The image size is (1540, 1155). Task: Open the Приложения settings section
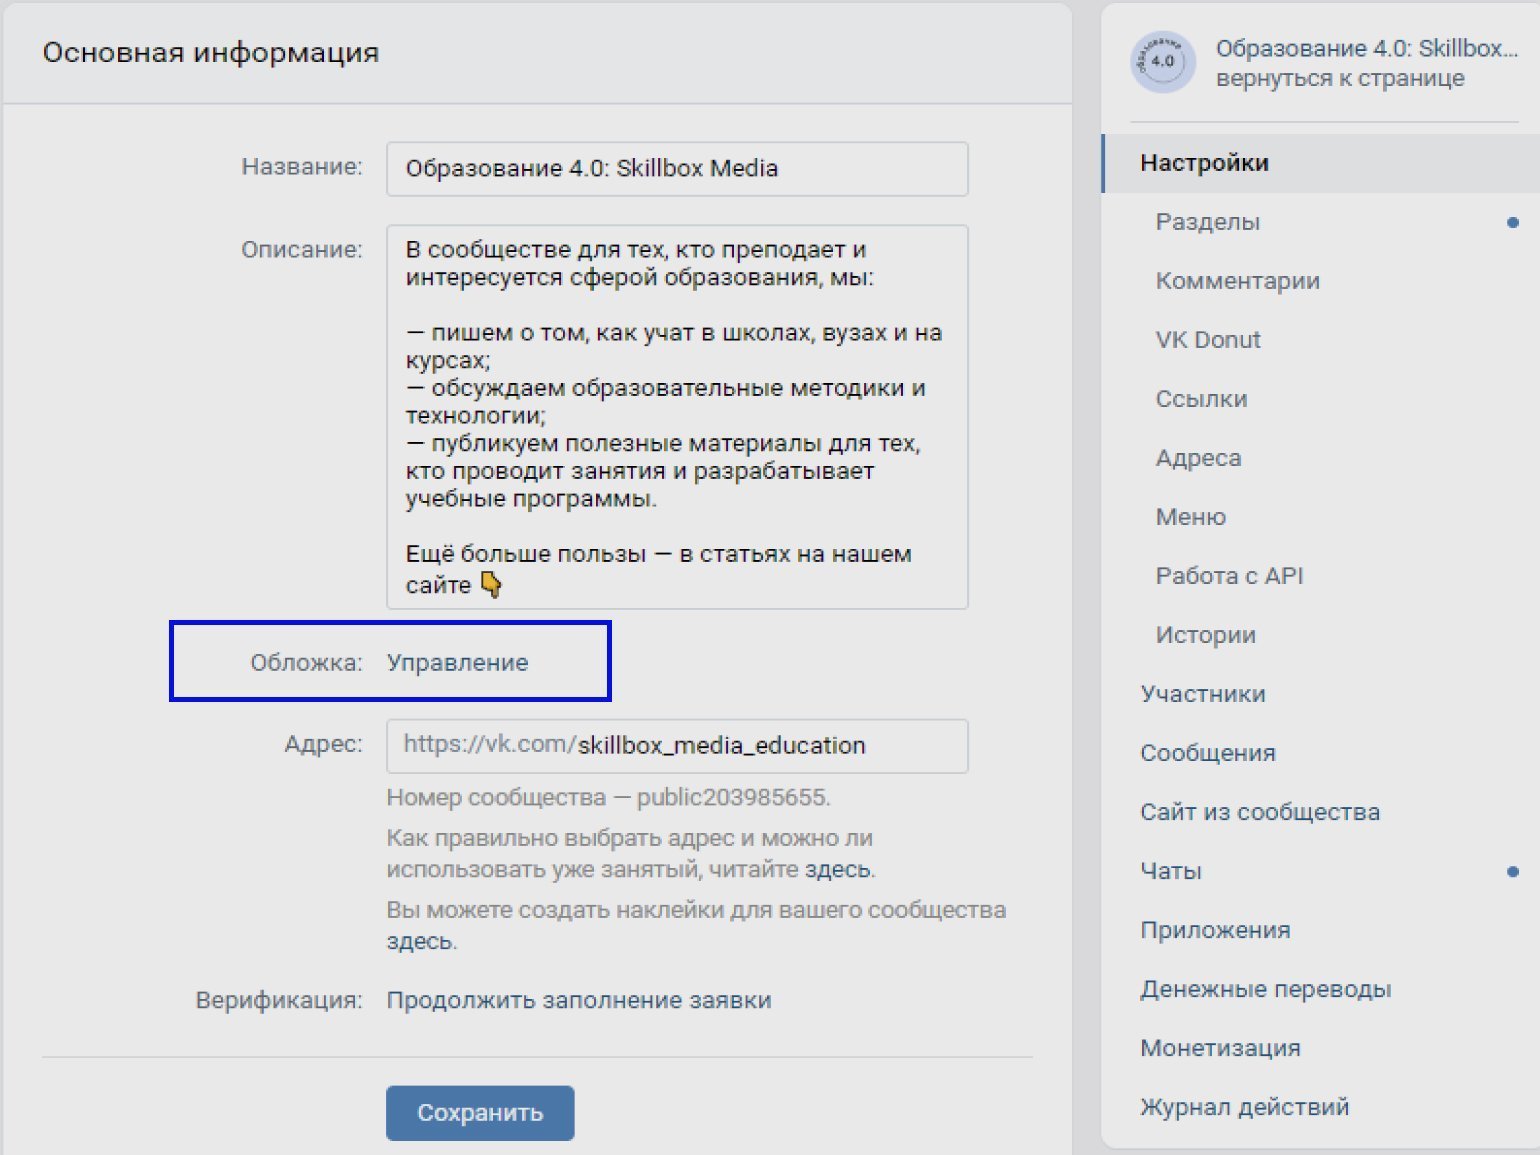pos(1214,929)
